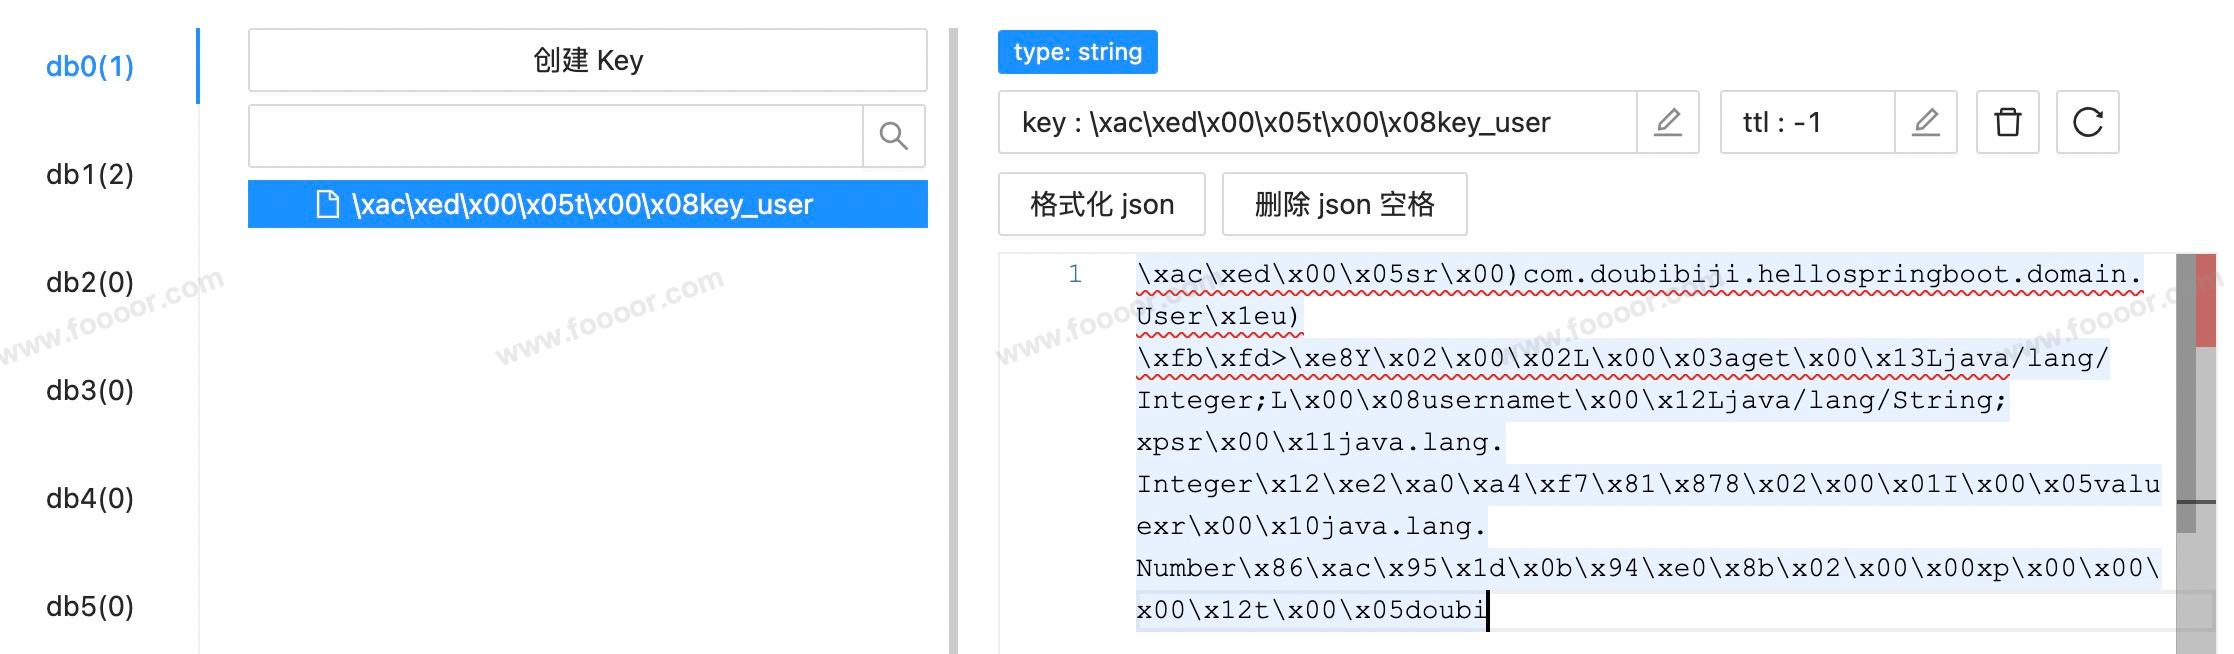Image resolution: width=2234 pixels, height=654 pixels.
Task: Click the key name field
Action: click(x=1316, y=122)
